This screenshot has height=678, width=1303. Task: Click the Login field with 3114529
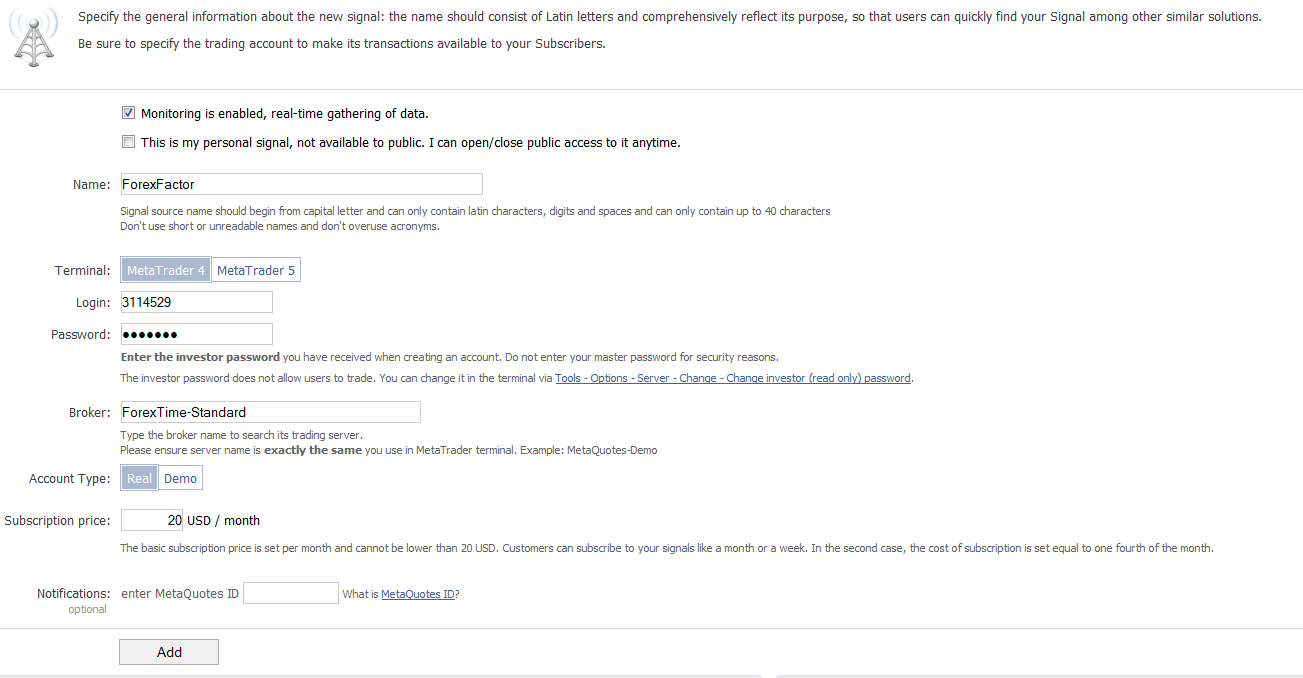point(196,302)
